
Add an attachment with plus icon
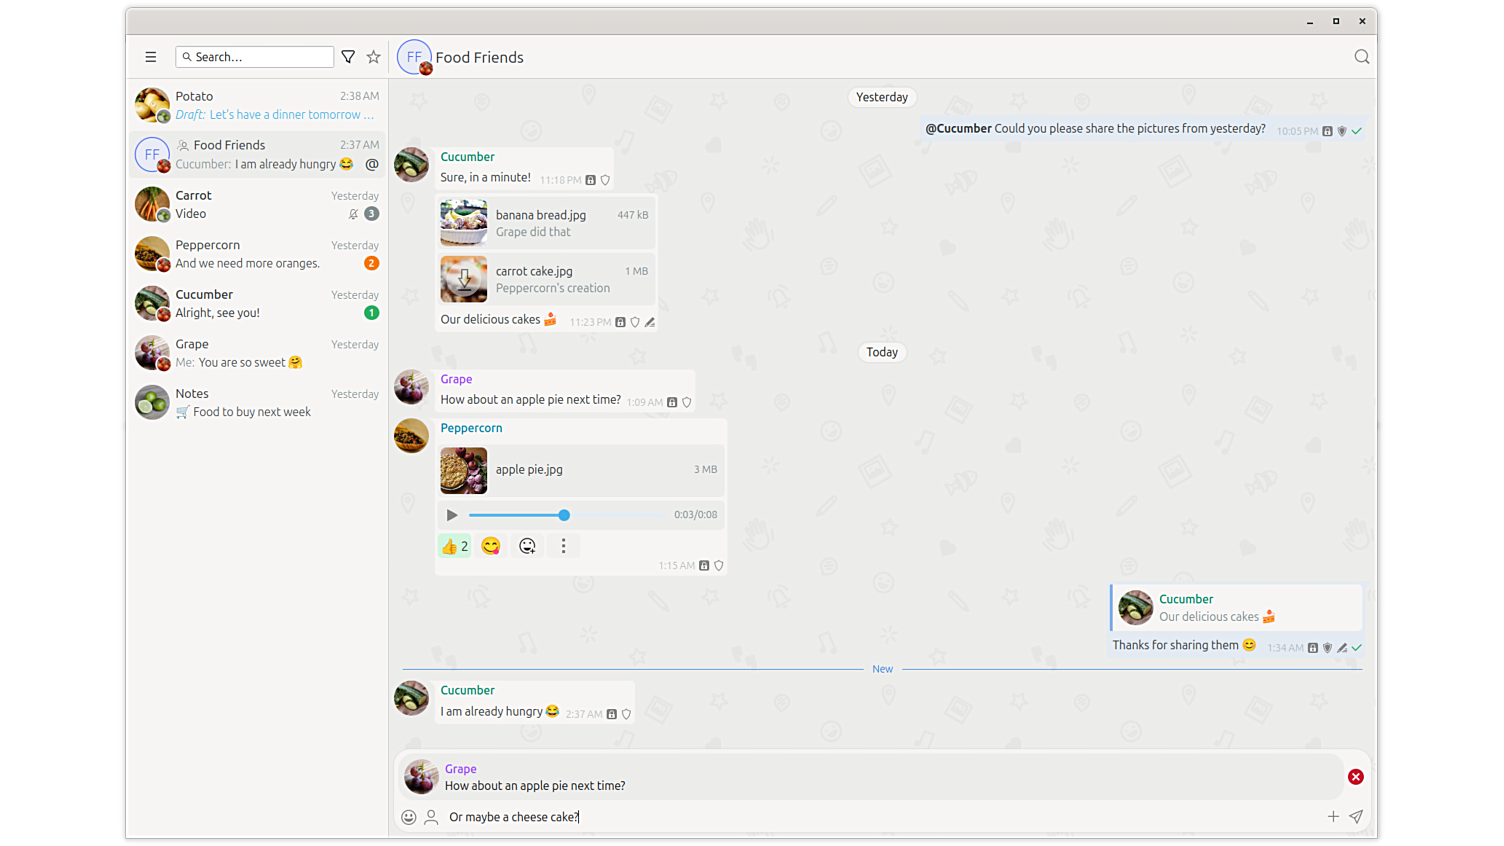point(1333,817)
